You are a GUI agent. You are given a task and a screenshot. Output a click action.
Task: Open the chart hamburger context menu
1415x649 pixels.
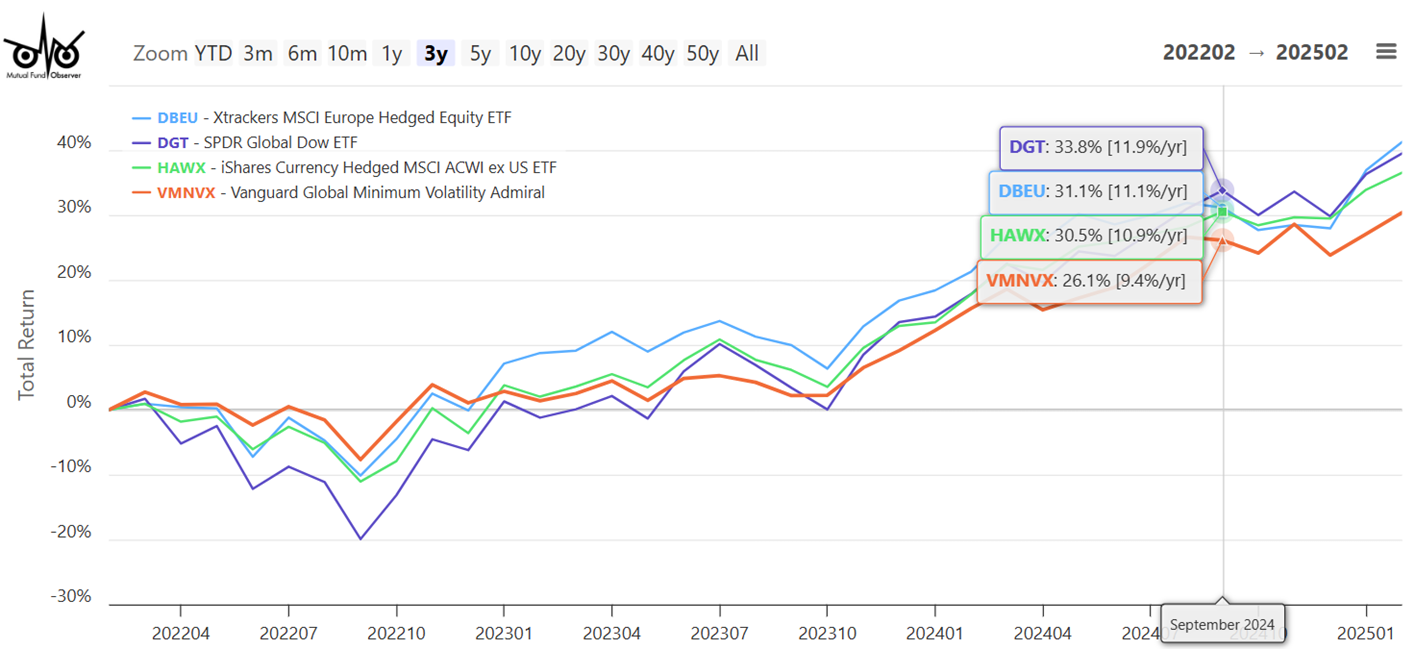coord(1385,52)
